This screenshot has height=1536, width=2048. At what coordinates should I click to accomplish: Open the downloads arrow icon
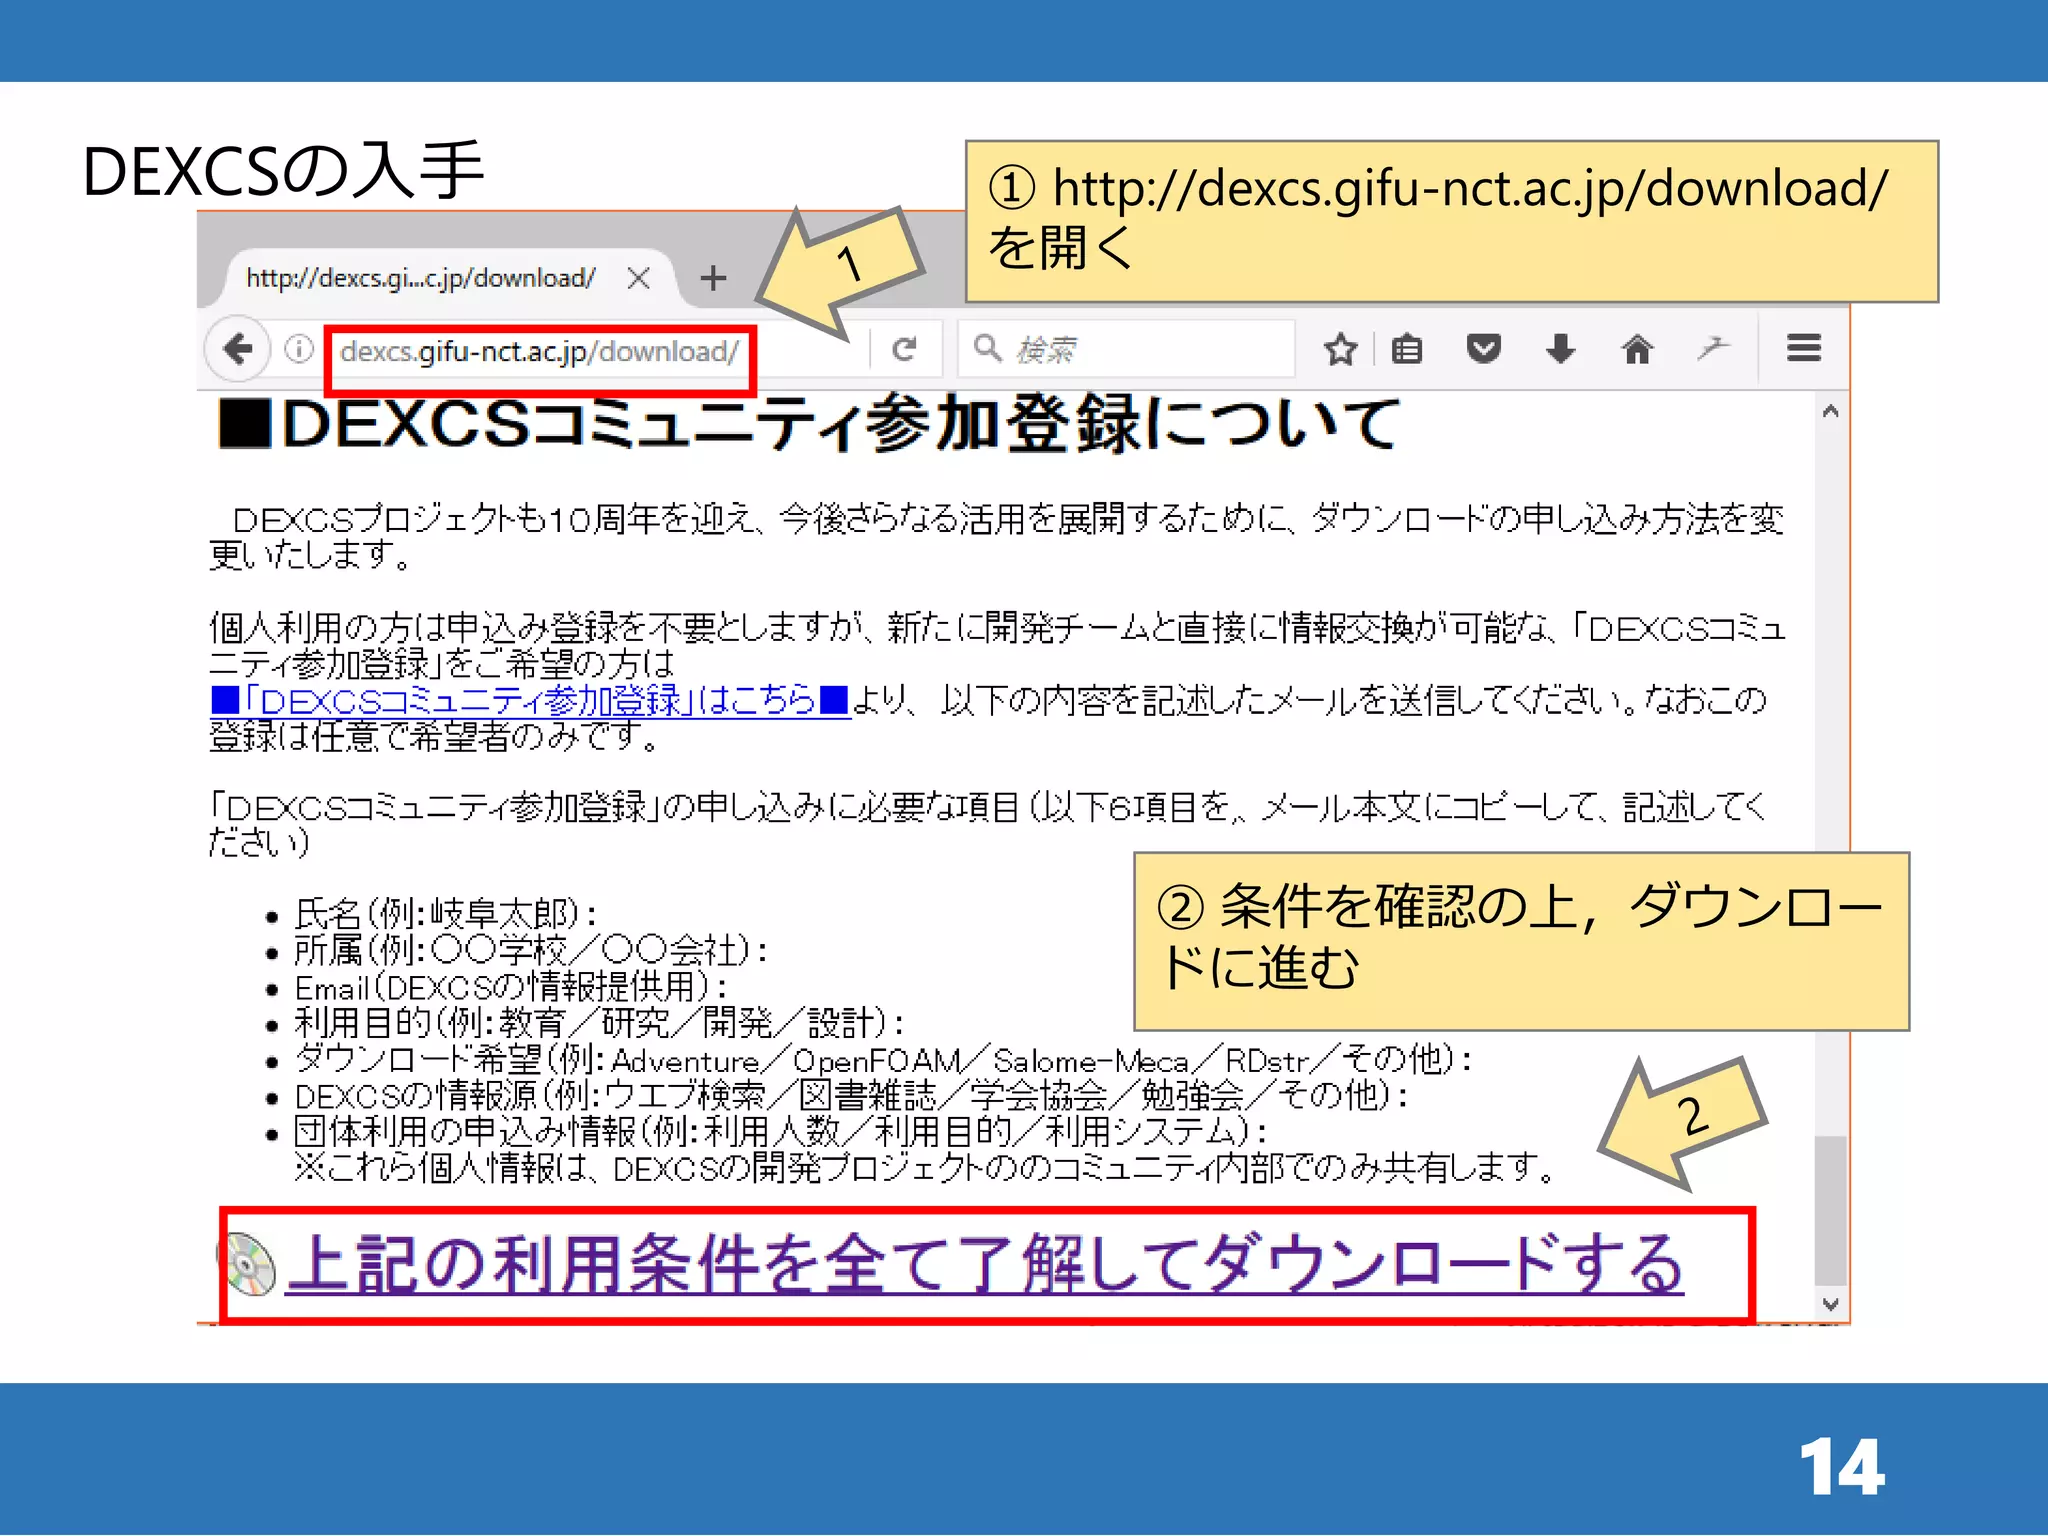[1561, 349]
